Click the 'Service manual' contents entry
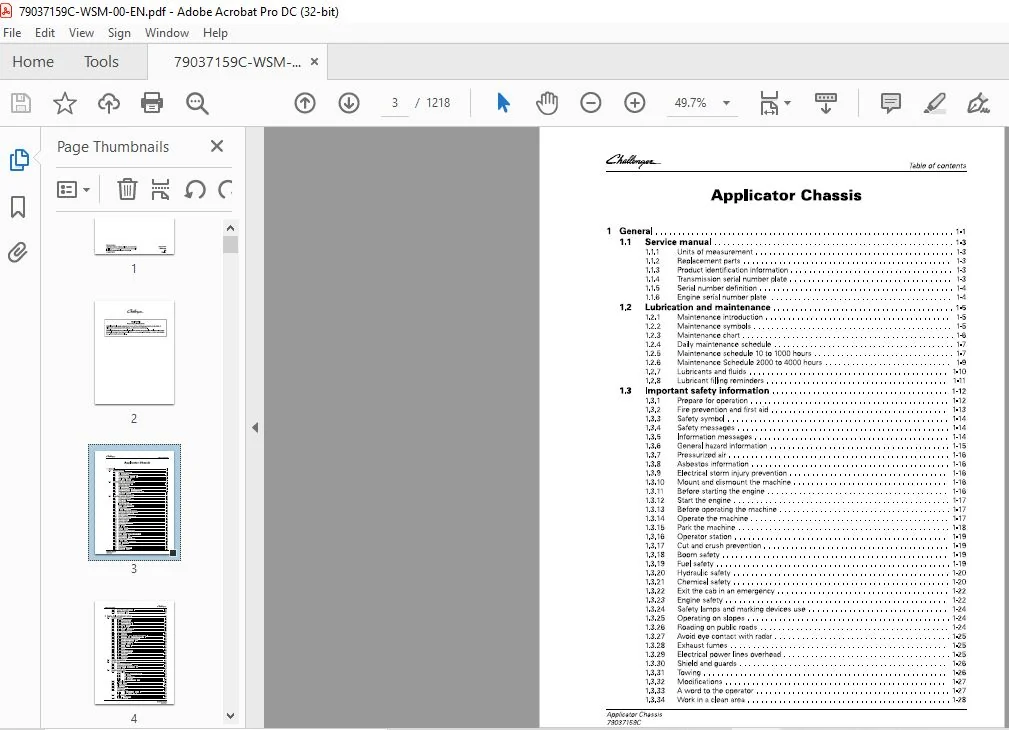Viewport: 1009px width, 730px height. click(x=678, y=242)
